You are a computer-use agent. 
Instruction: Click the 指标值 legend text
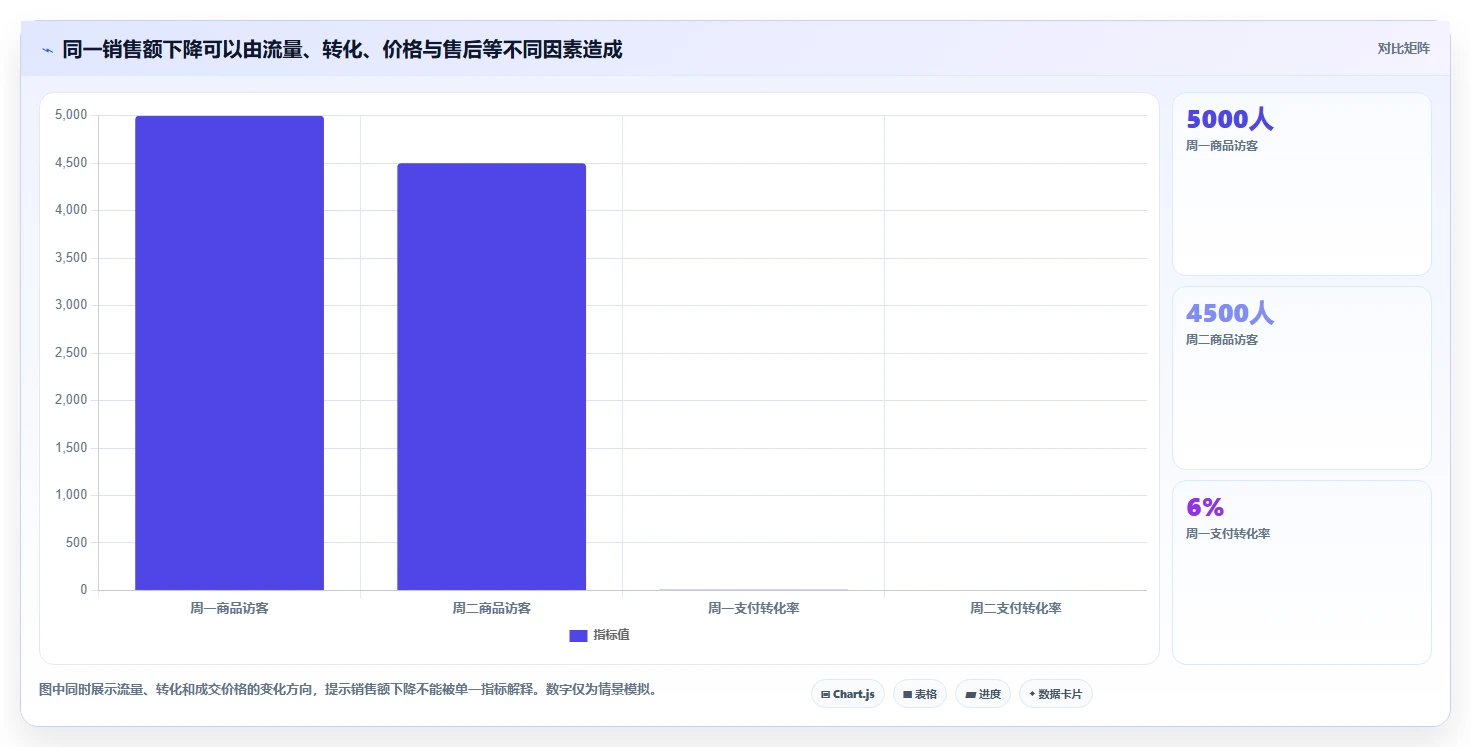point(611,635)
